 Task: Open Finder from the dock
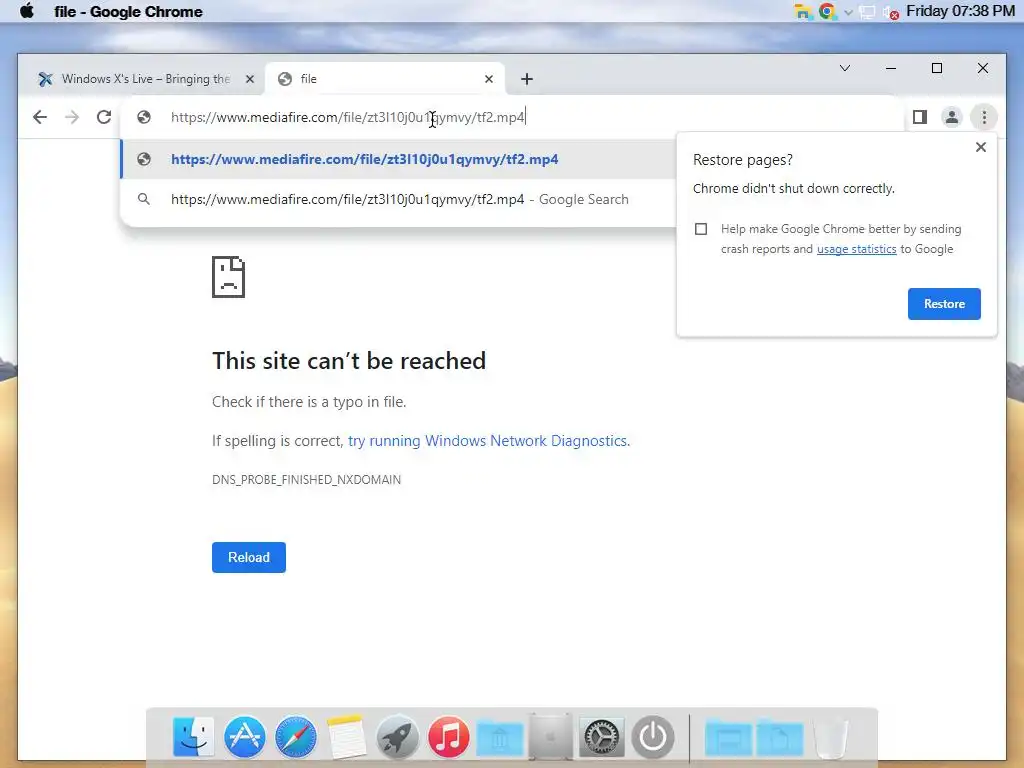click(193, 737)
